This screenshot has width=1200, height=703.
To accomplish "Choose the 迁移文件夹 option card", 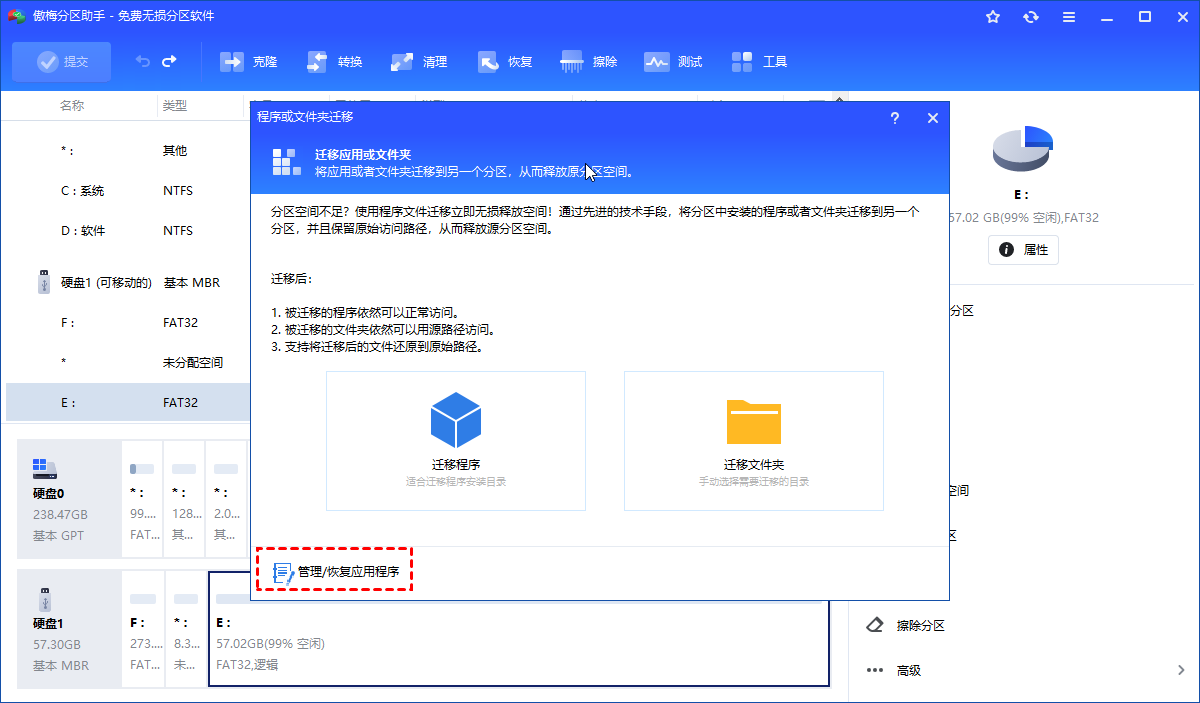I will click(754, 441).
